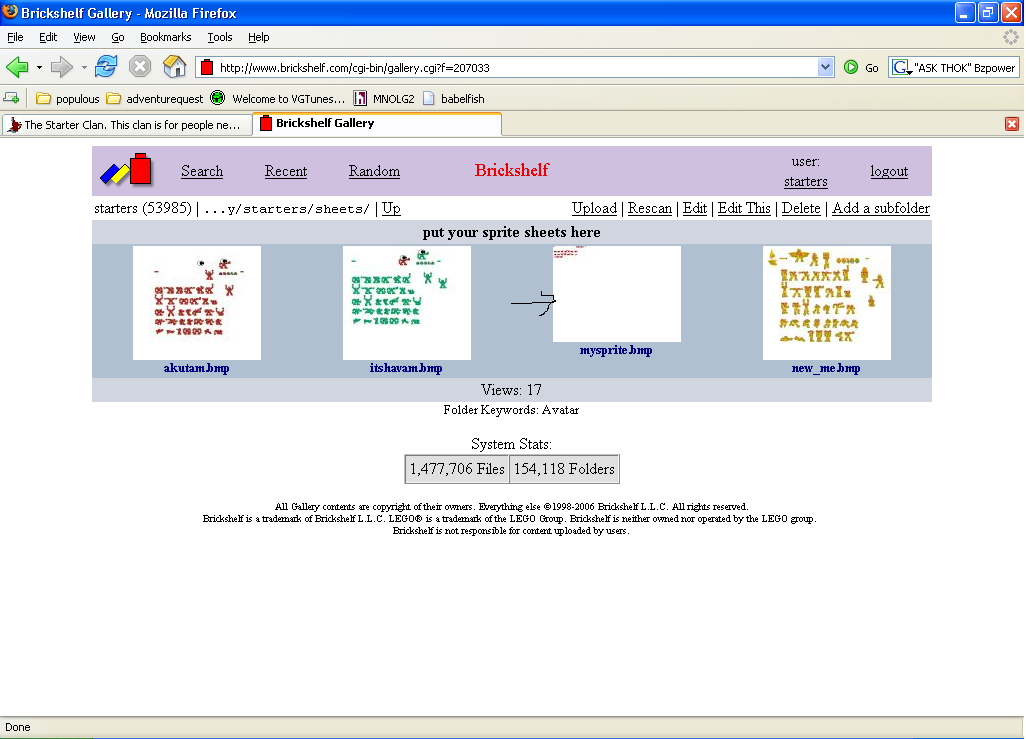This screenshot has height=739, width=1026.
Task: Click the starters user link
Action: click(x=805, y=181)
